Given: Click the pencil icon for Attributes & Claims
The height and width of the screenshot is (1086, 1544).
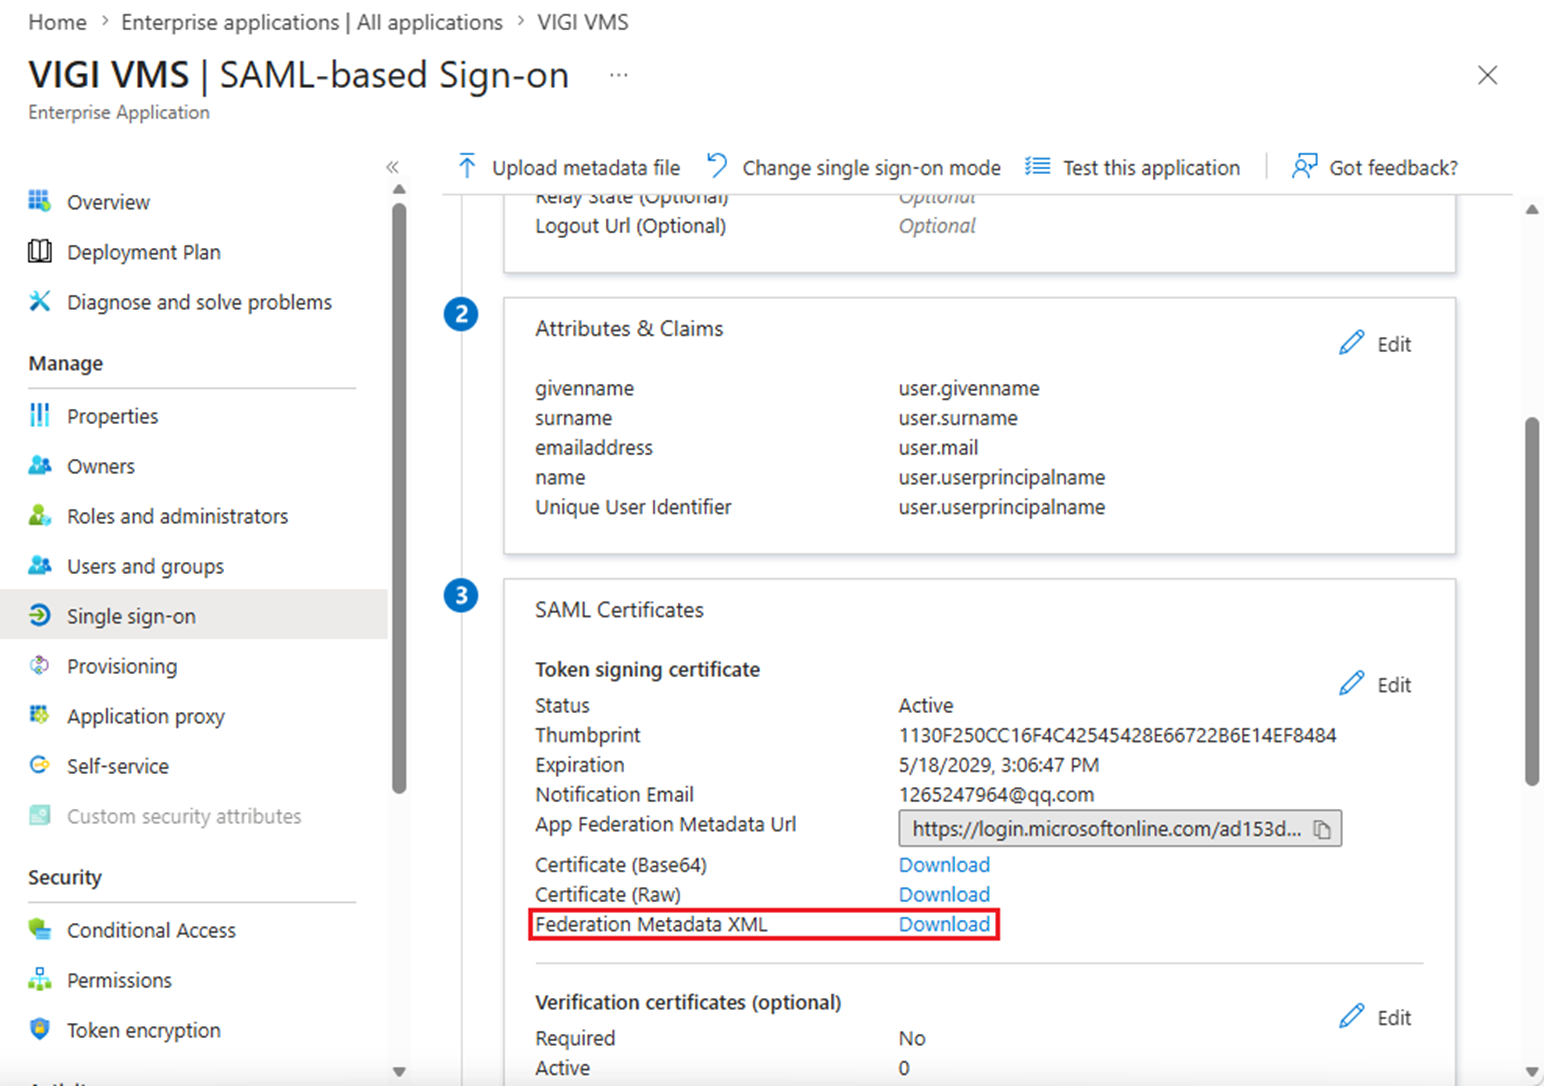Looking at the screenshot, I should pos(1352,343).
